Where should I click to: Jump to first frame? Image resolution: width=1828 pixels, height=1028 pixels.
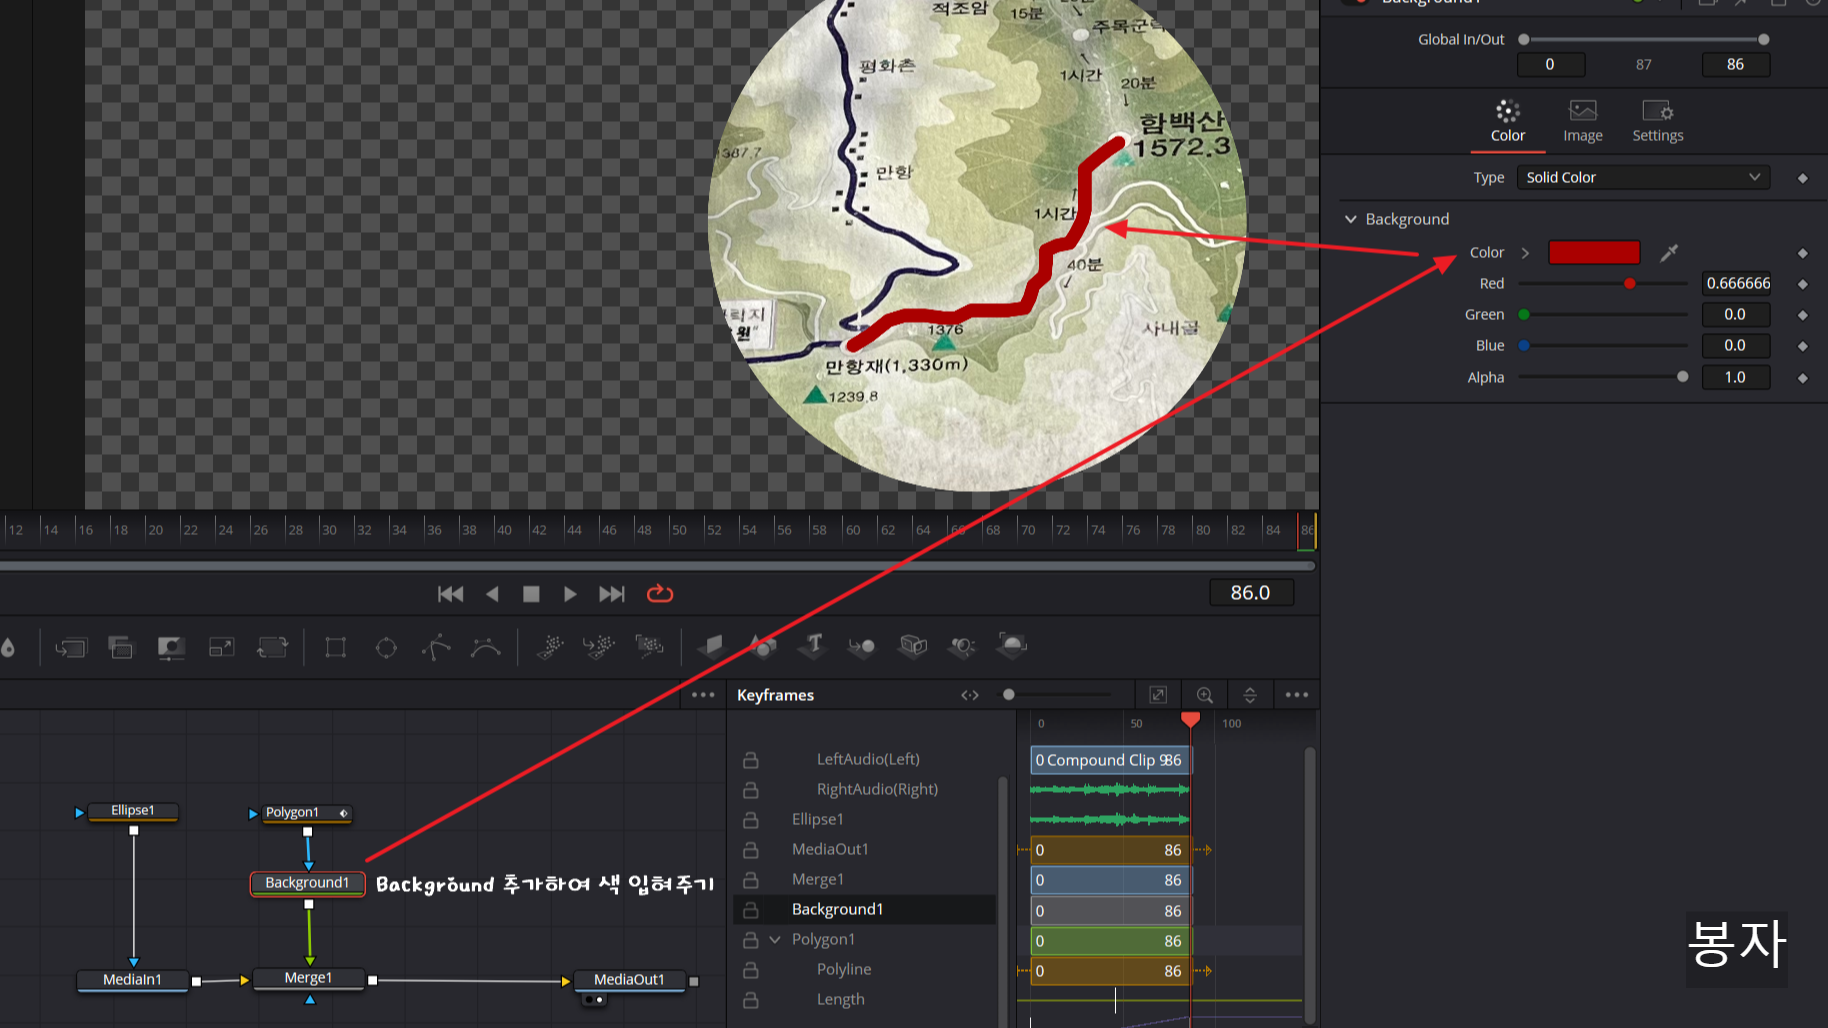pos(450,594)
